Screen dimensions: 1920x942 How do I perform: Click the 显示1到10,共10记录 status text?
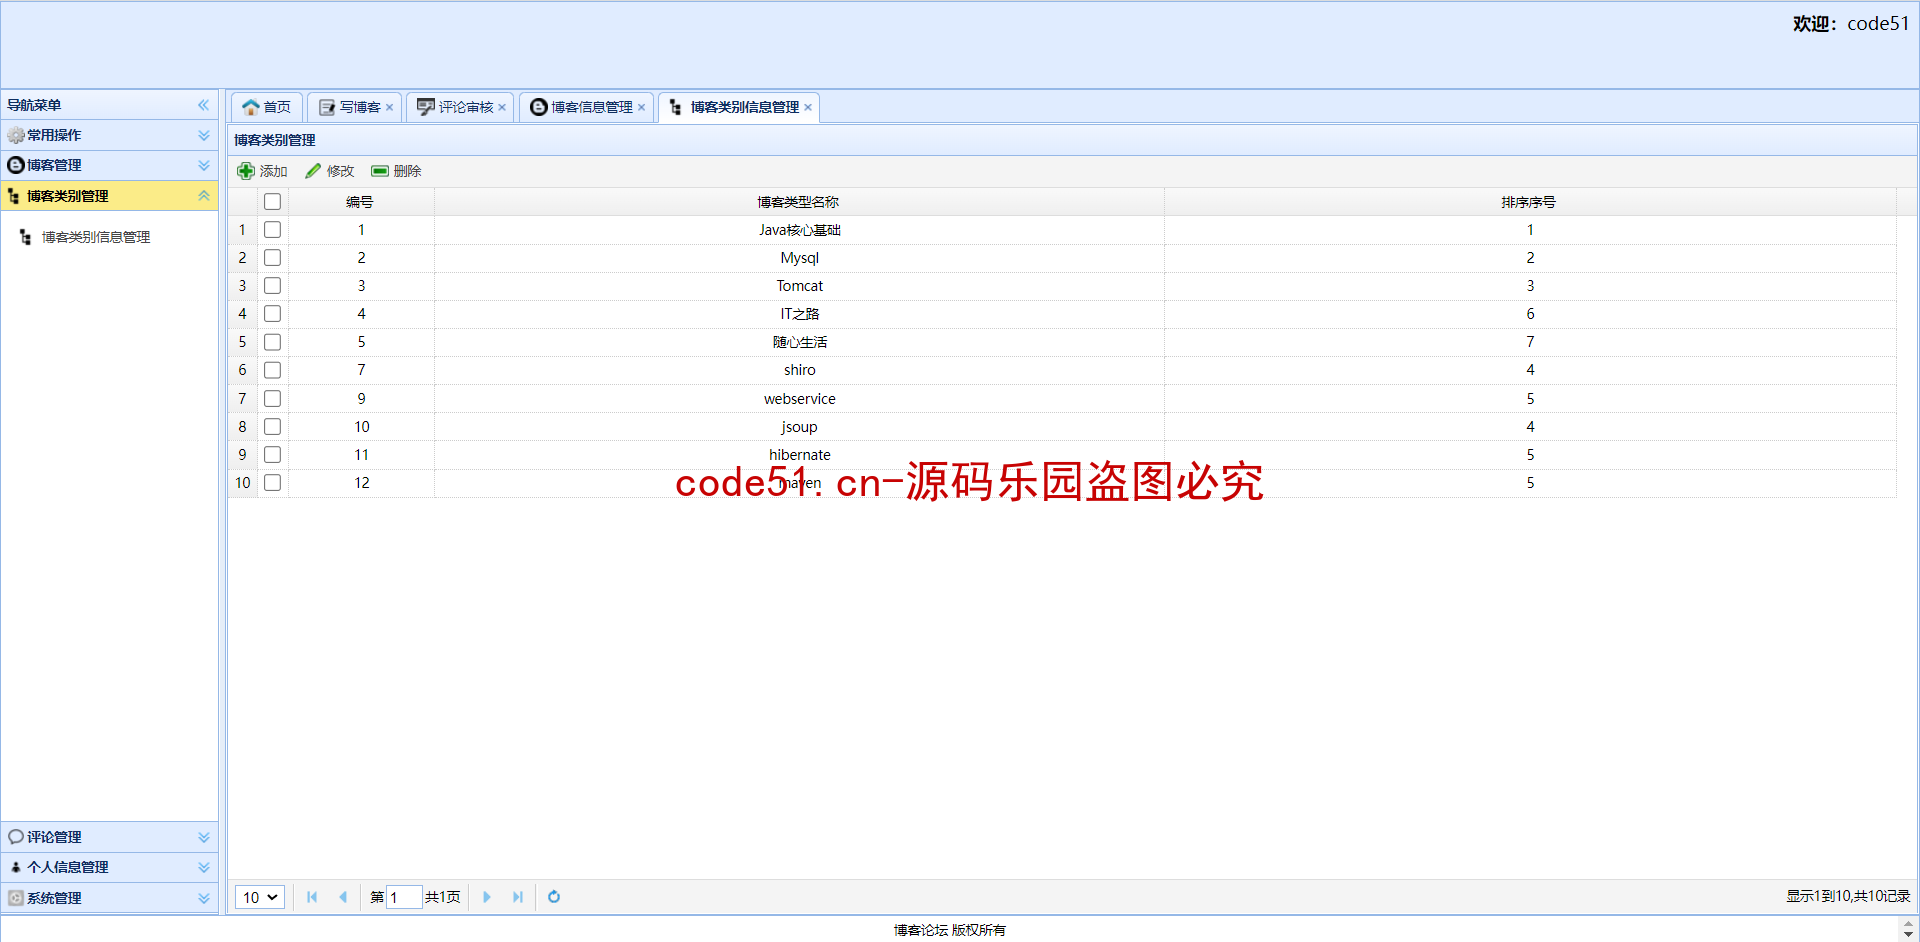click(1848, 897)
